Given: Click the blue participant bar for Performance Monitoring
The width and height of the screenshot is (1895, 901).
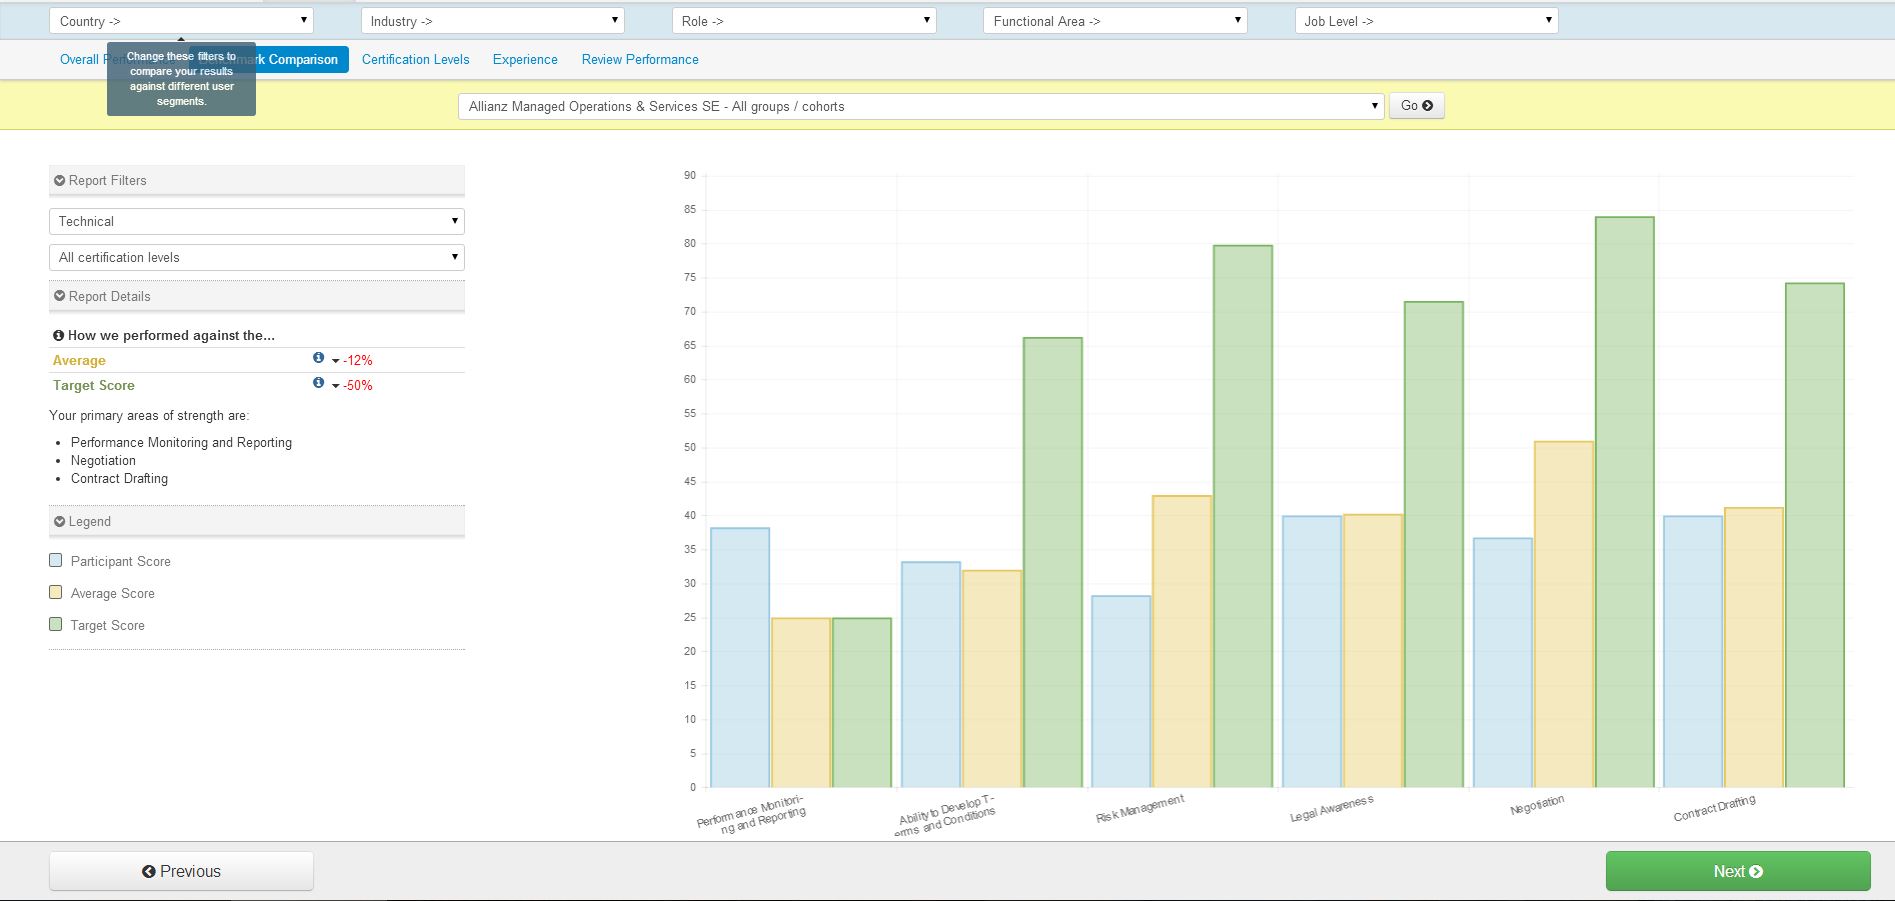Looking at the screenshot, I should (x=740, y=658).
